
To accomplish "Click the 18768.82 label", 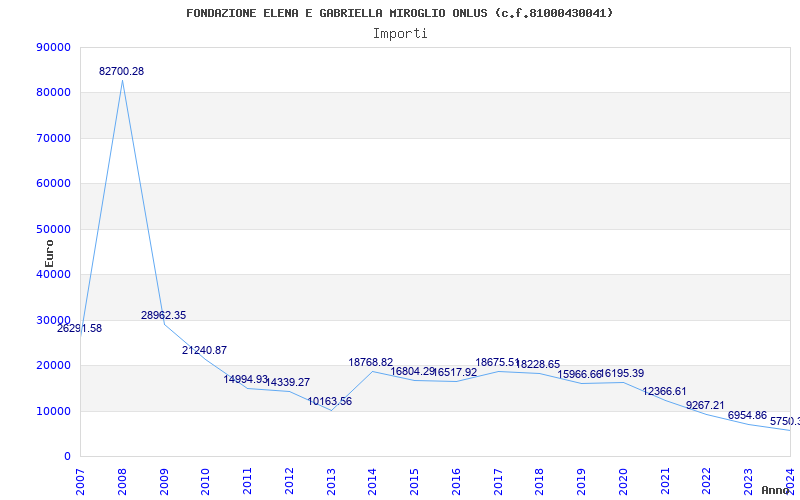I will tap(371, 362).
